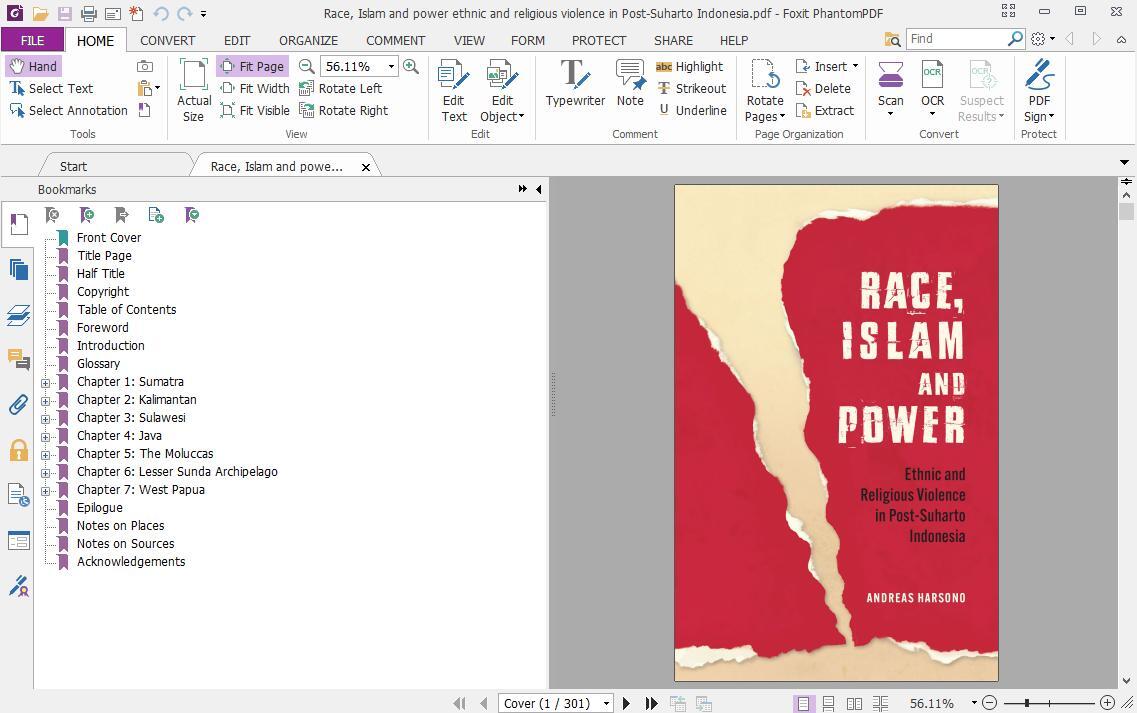The height and width of the screenshot is (713, 1137).
Task: Open the Cover (1 / 301) page dropdown
Action: (x=606, y=704)
